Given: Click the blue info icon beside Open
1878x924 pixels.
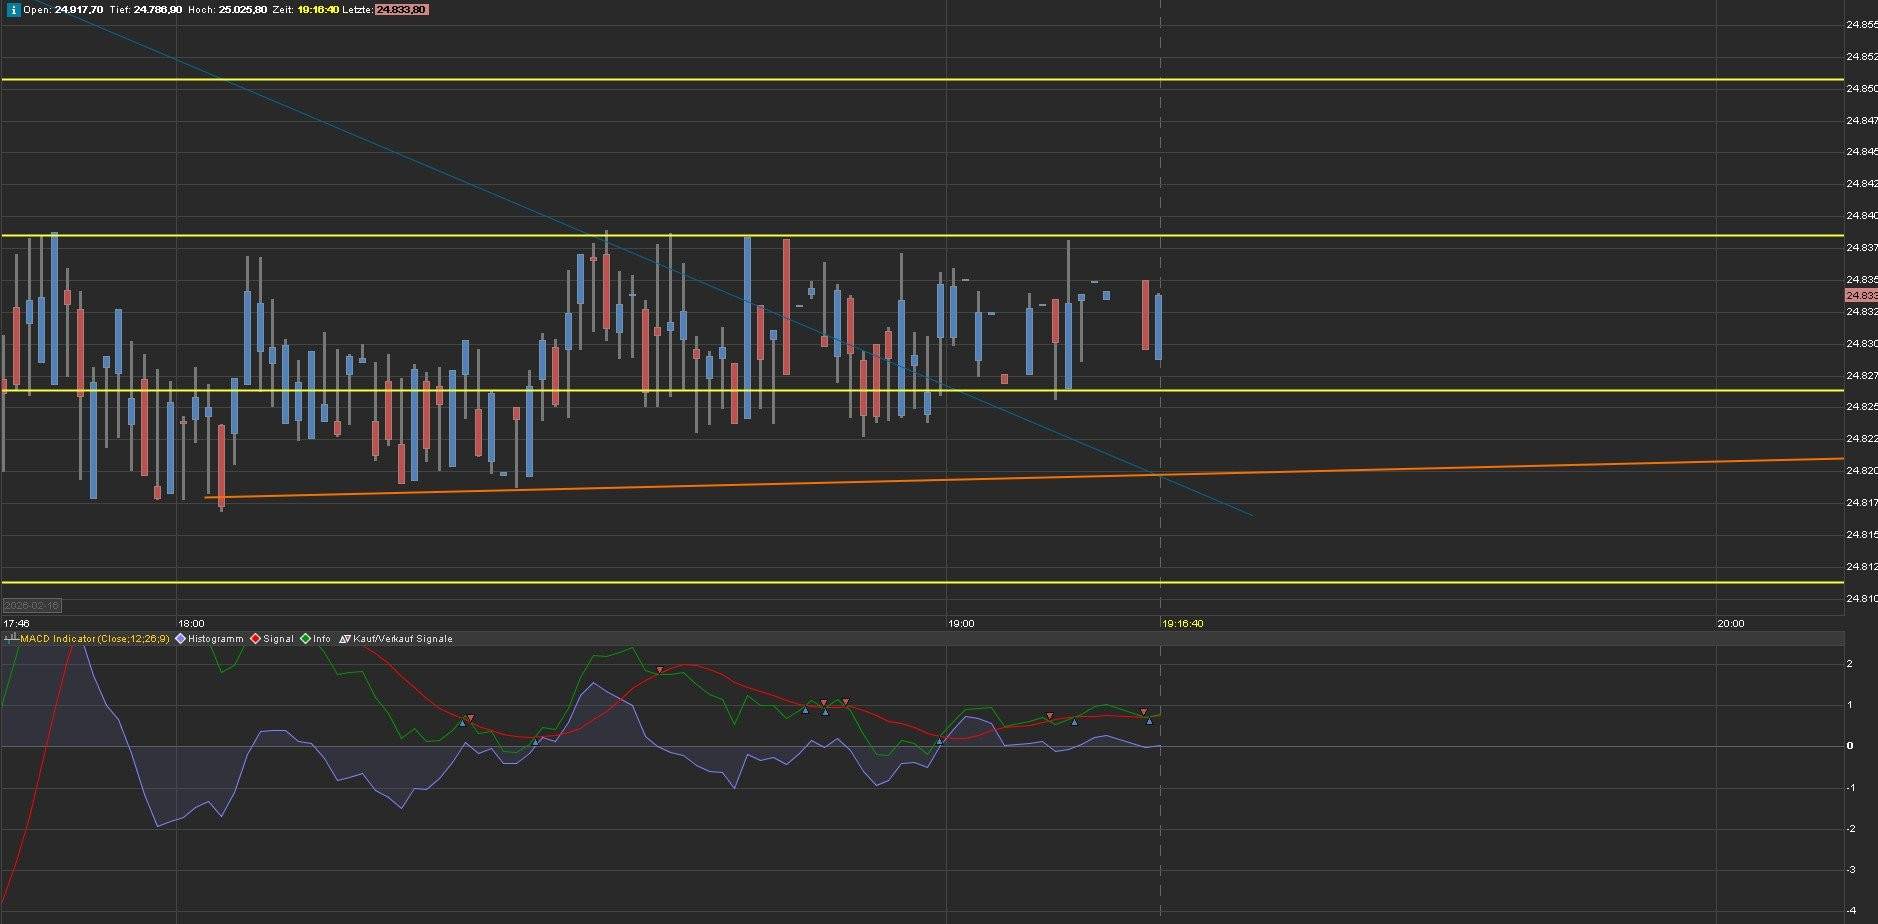Looking at the screenshot, I should pyautogui.click(x=14, y=9).
